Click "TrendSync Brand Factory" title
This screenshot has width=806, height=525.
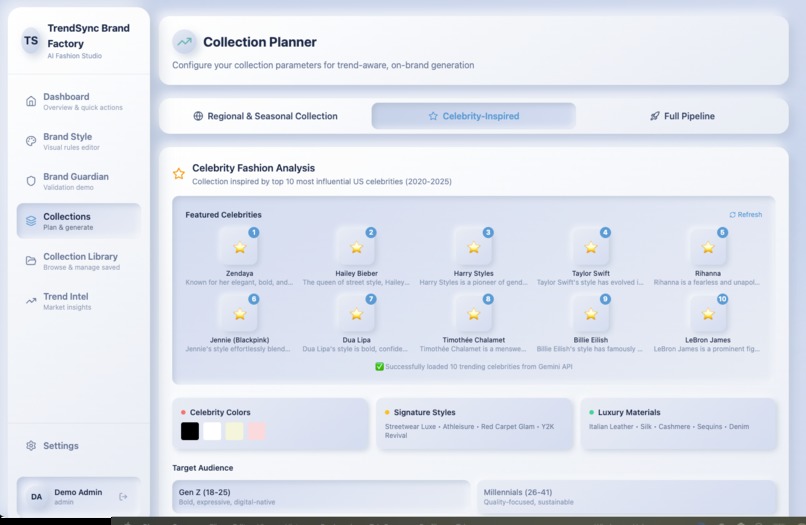coord(88,35)
